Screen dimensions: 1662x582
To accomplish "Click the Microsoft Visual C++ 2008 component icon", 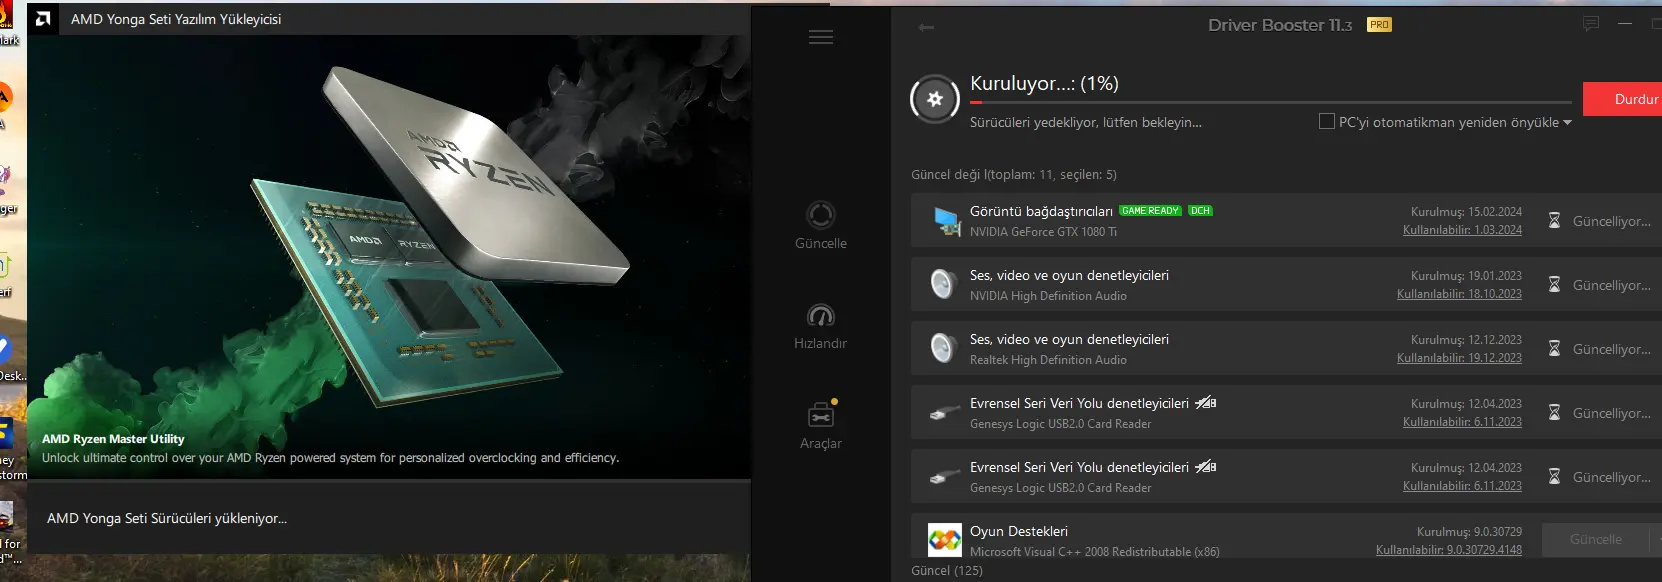I will pos(944,540).
